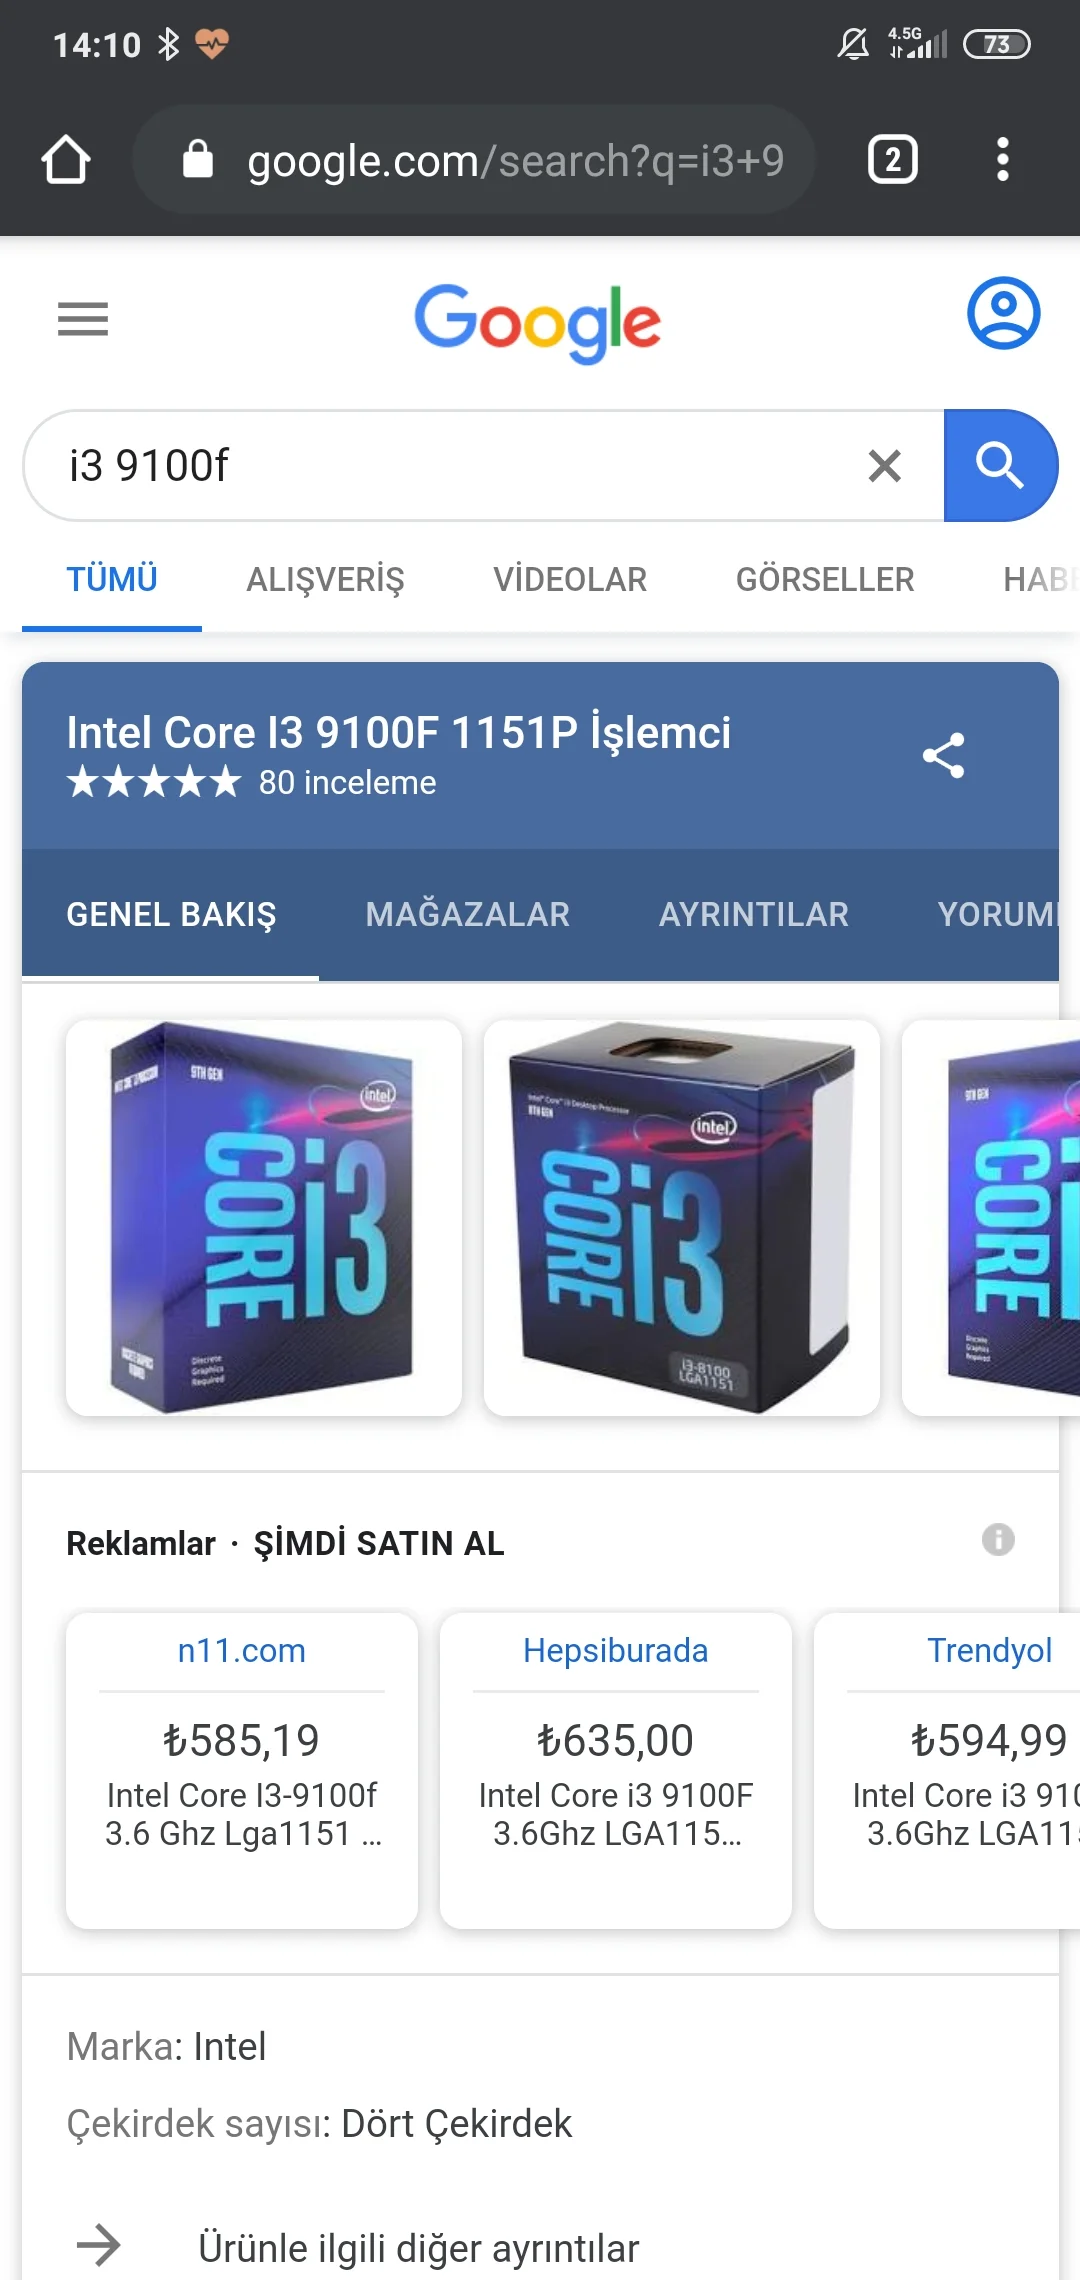The image size is (1080, 2280).
Task: Tap the Google account profile icon
Action: (1003, 314)
